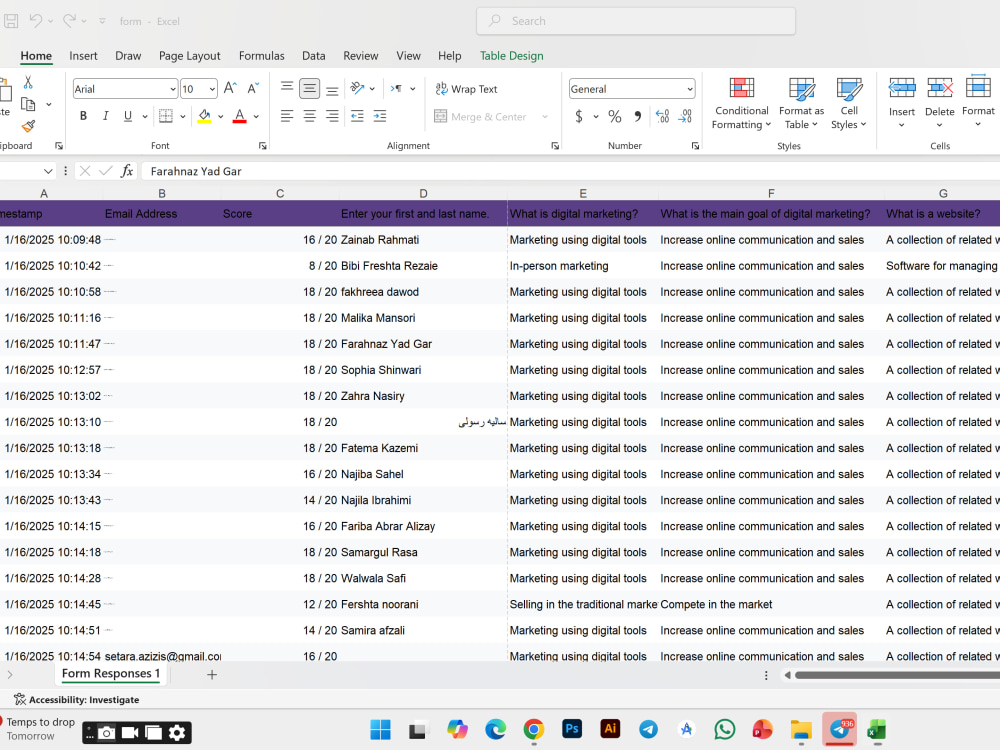Select the Form Responses 1 sheet tab
This screenshot has height=750, width=1000.
tap(111, 673)
